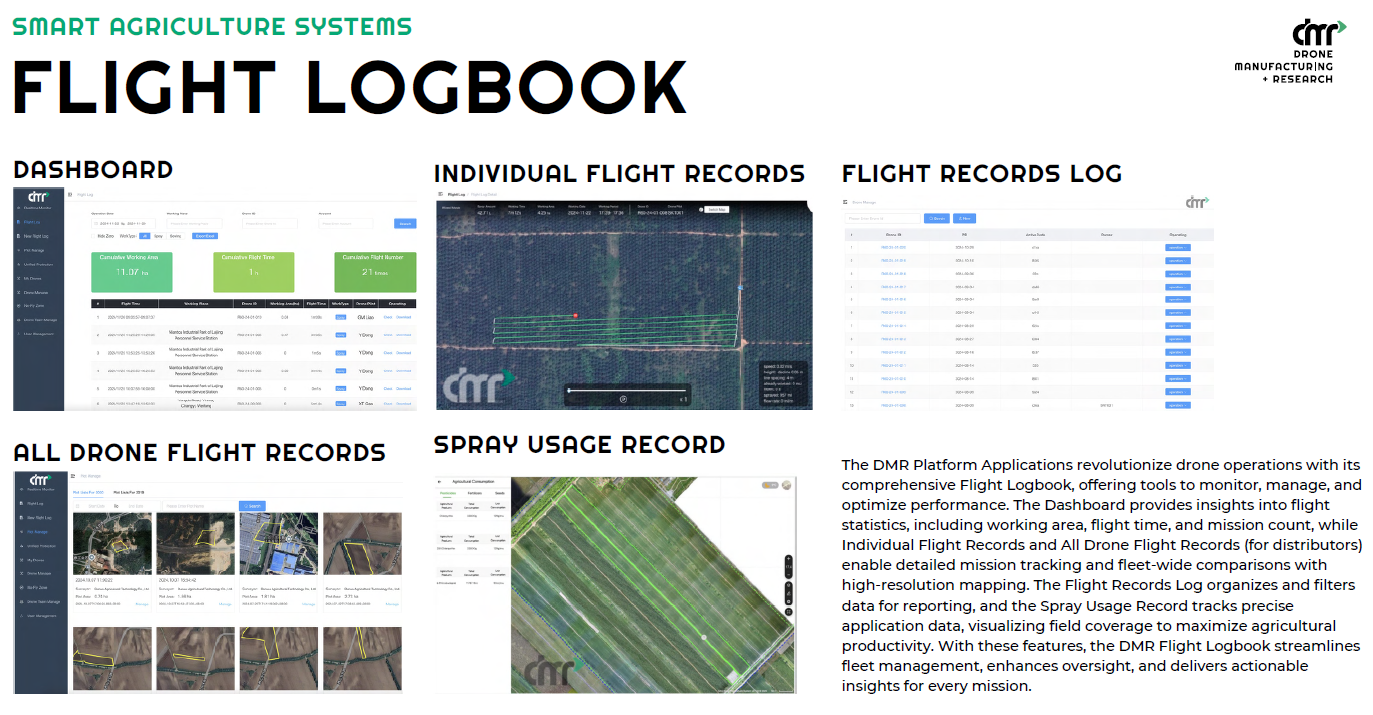Switch to the Seeds tab
The image size is (1373, 715).
(500, 493)
